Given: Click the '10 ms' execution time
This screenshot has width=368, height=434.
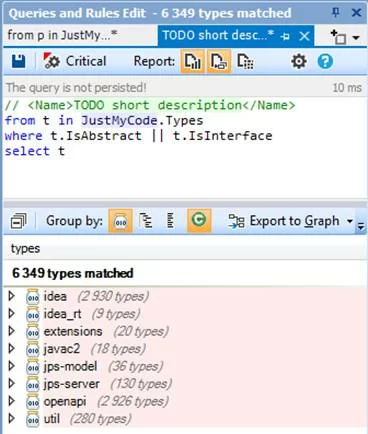Looking at the screenshot, I should (x=347, y=88).
